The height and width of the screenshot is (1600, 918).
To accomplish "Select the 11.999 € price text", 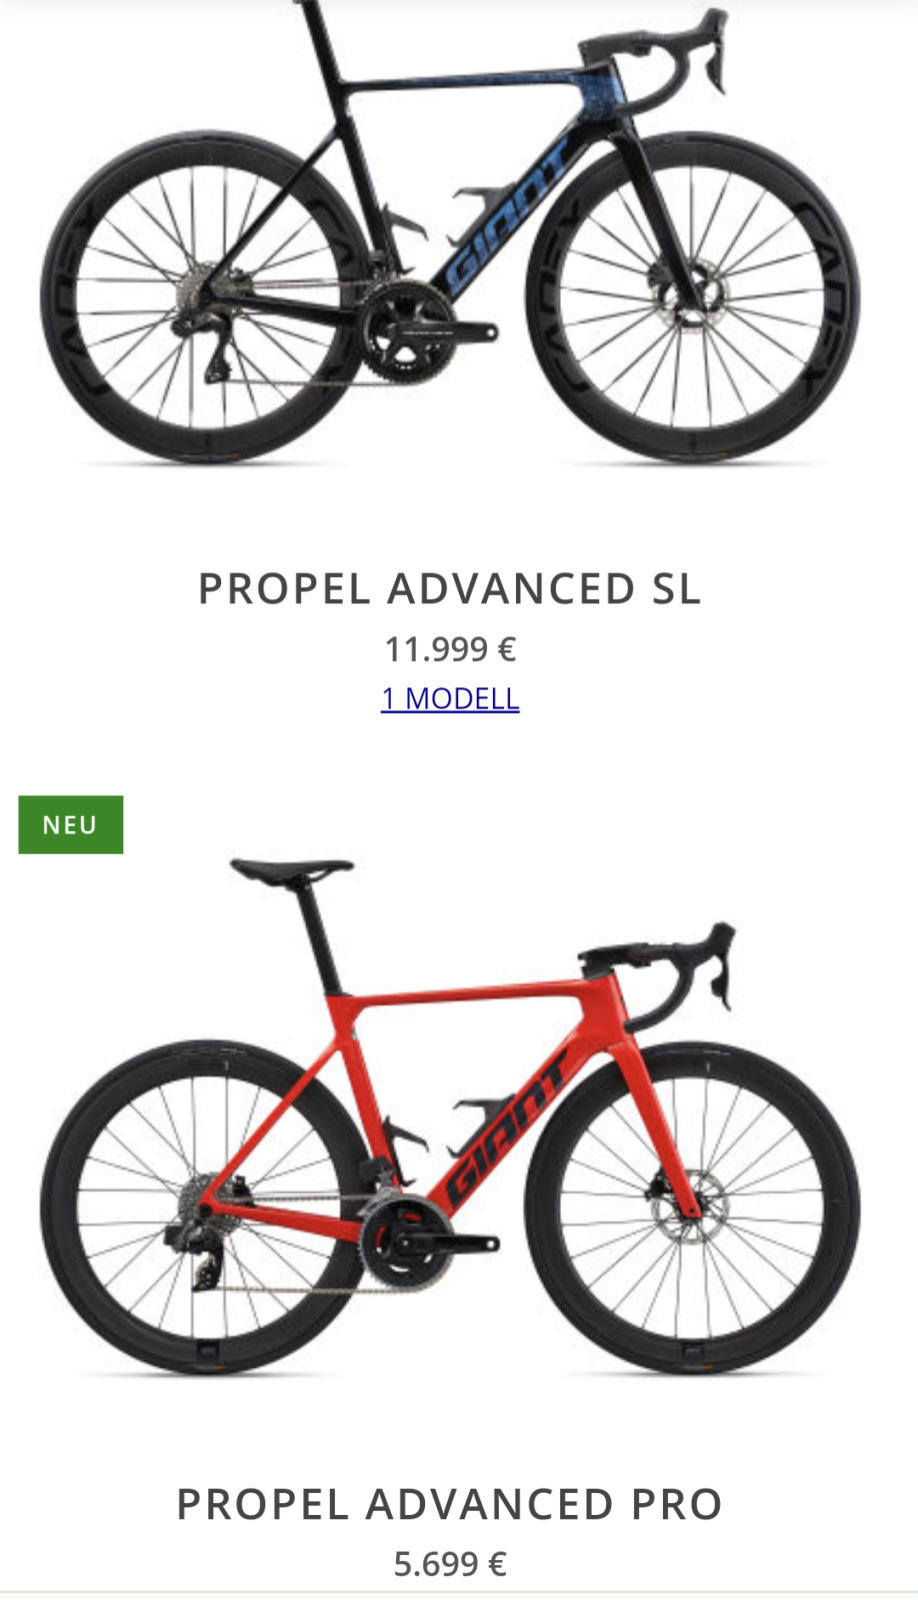I will click(x=450, y=650).
